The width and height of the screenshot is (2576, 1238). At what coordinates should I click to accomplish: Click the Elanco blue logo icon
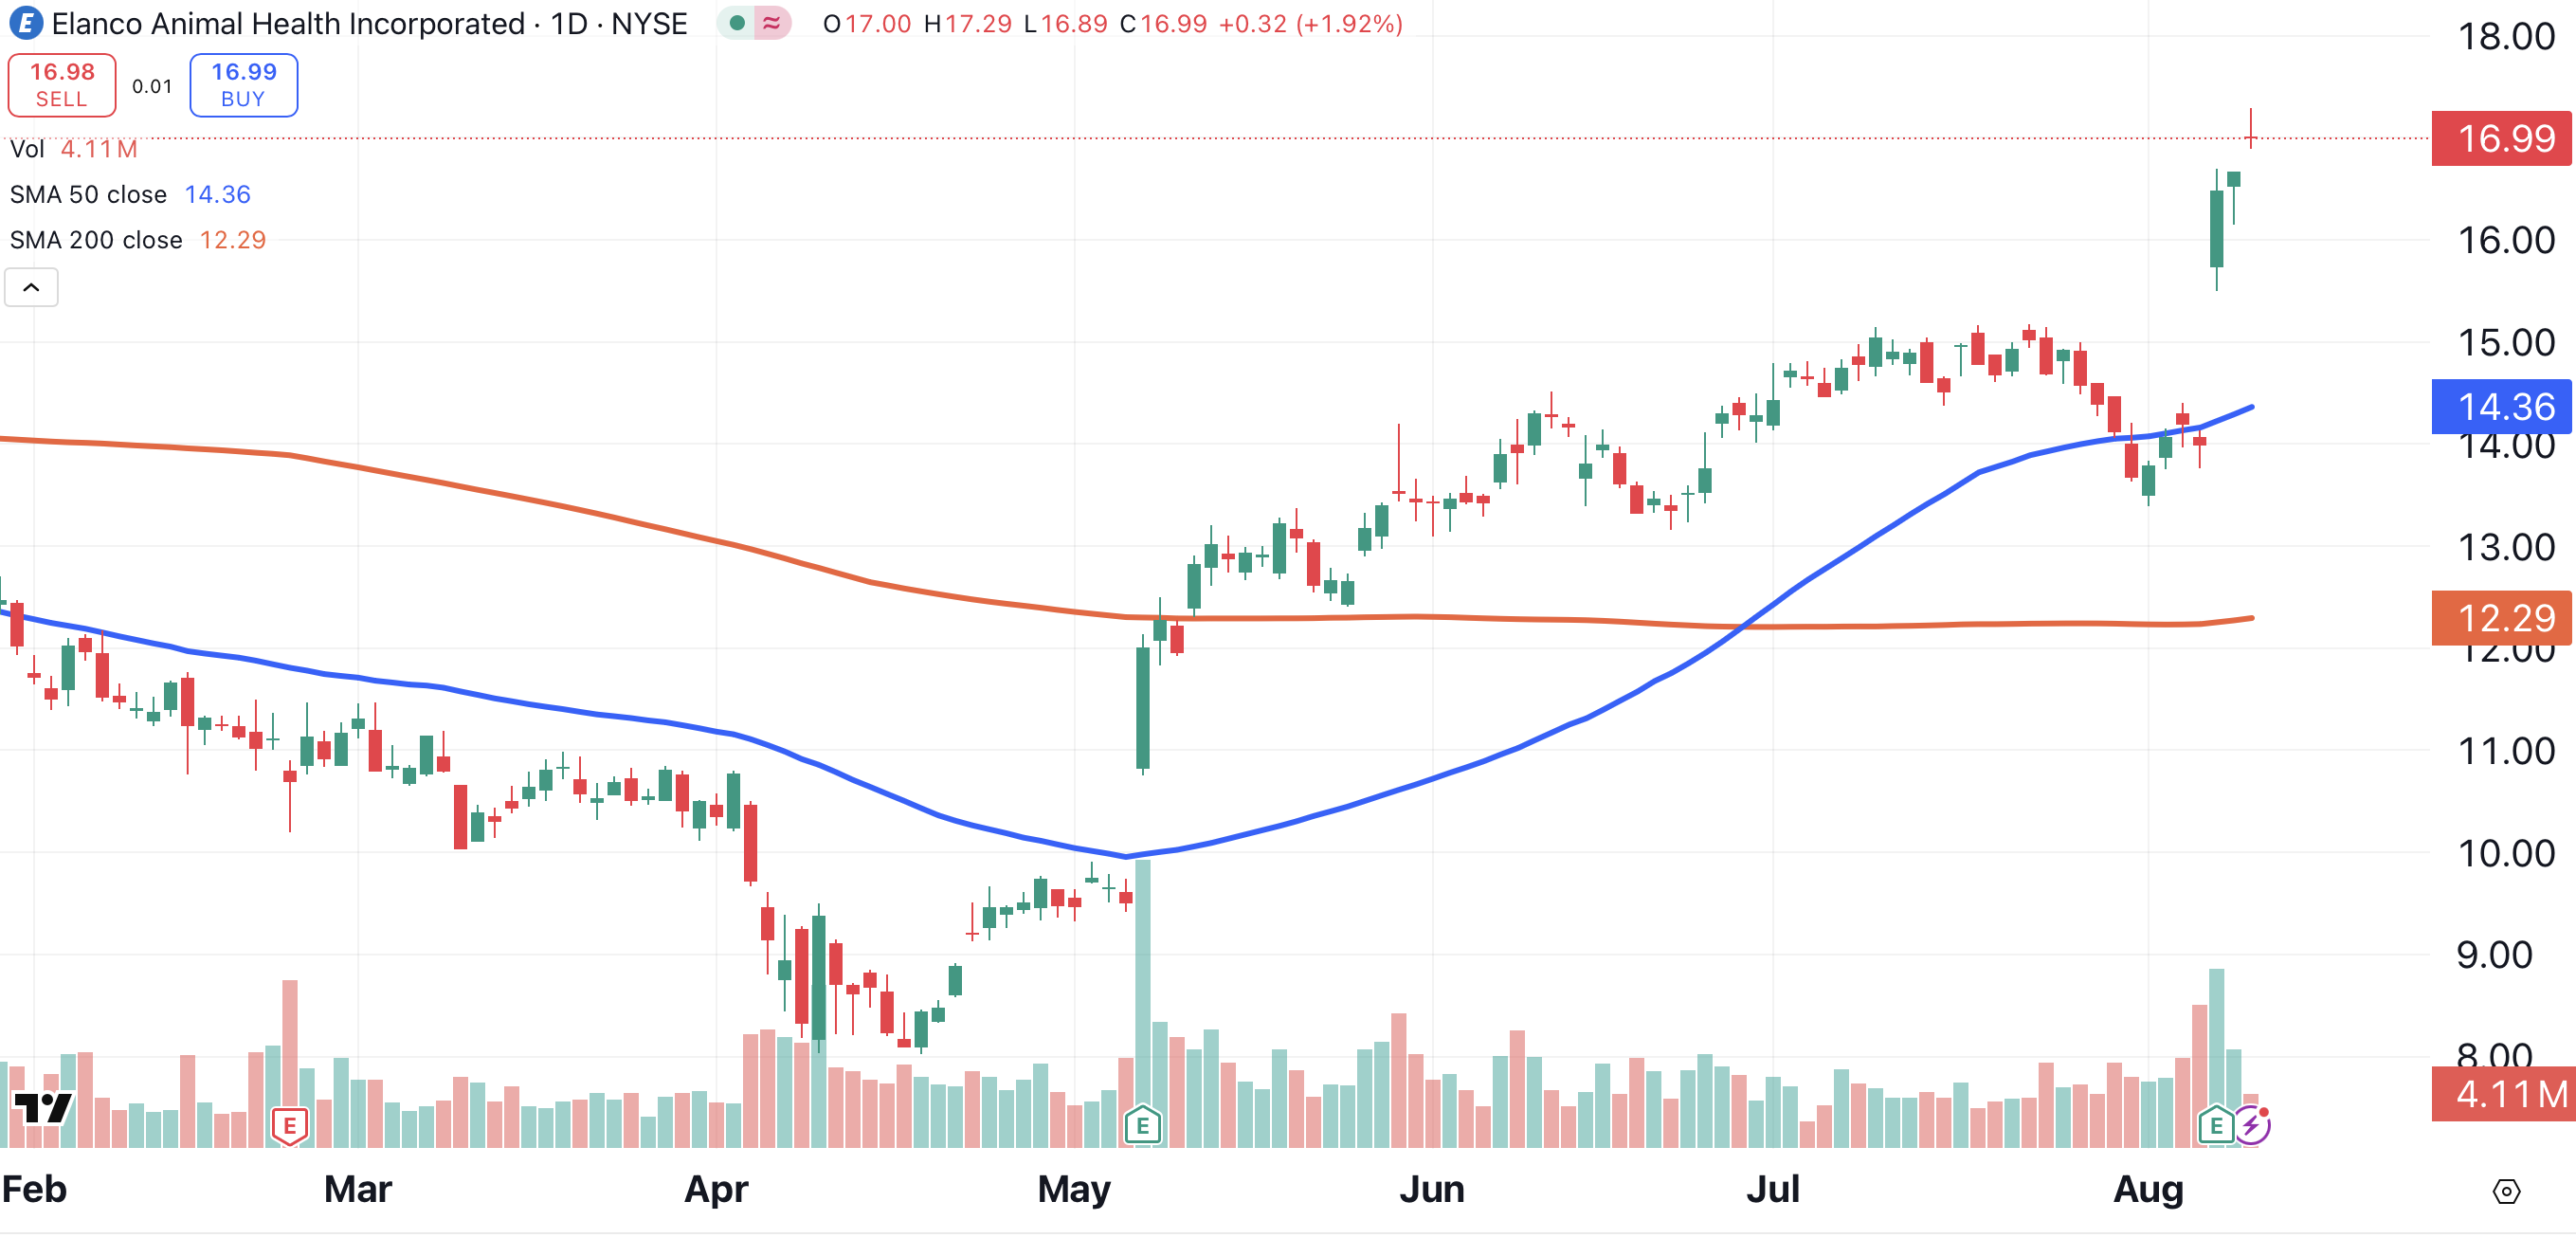pyautogui.click(x=25, y=23)
